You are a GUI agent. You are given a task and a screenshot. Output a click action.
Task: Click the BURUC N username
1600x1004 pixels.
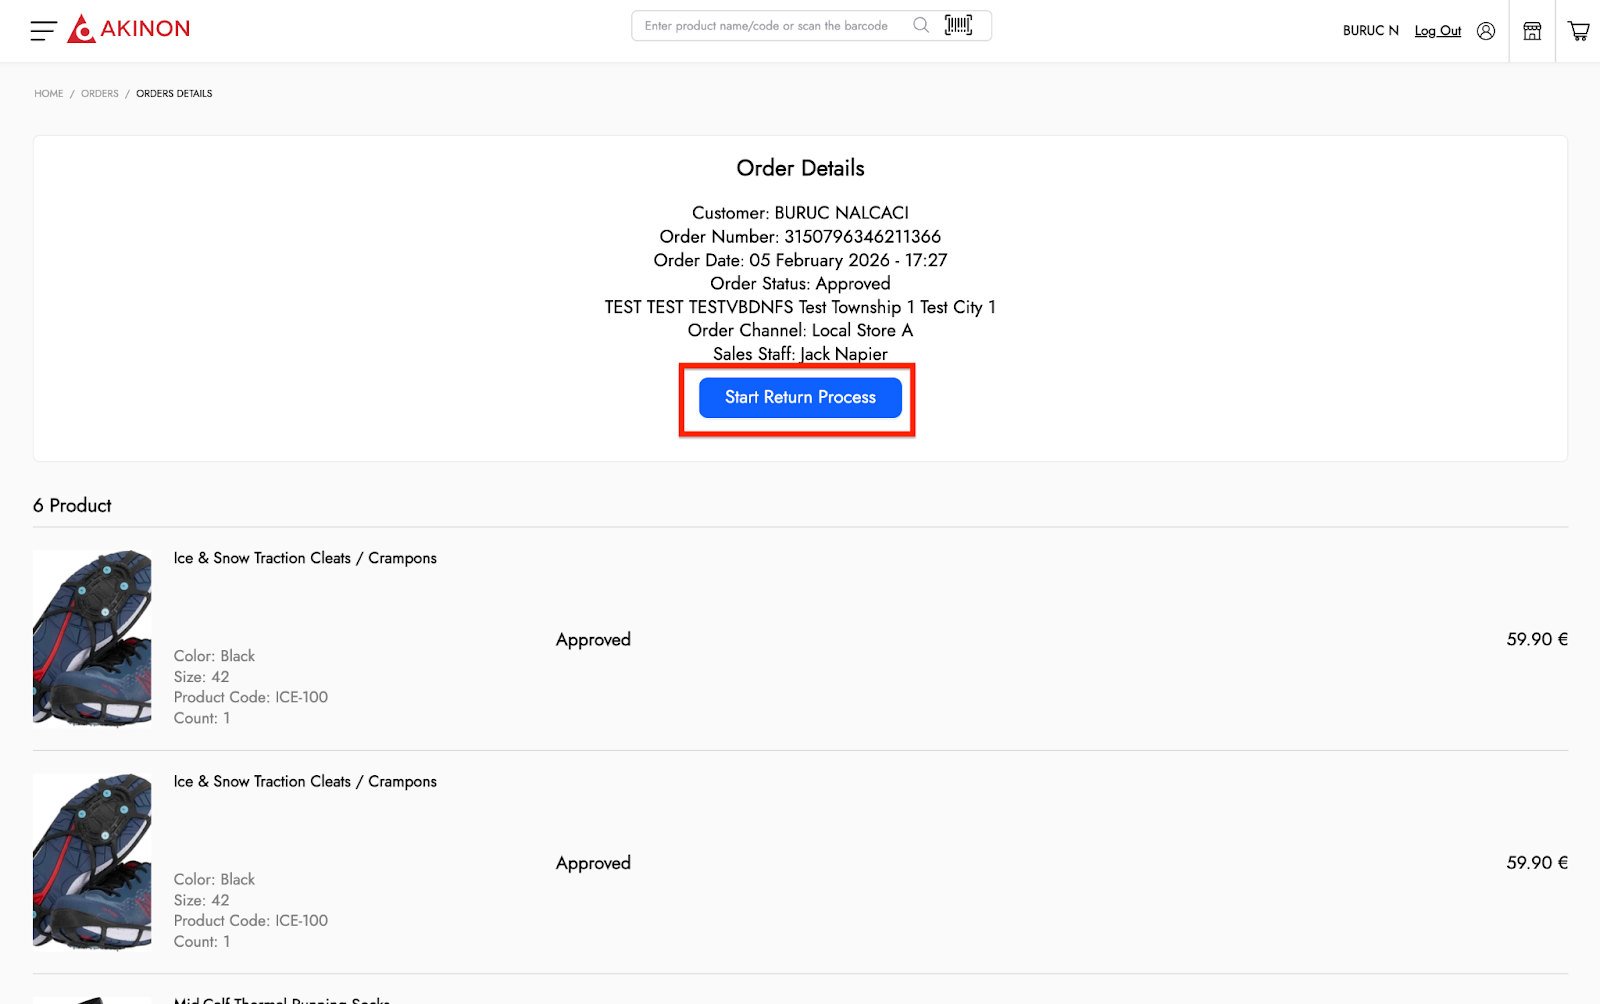(1370, 31)
